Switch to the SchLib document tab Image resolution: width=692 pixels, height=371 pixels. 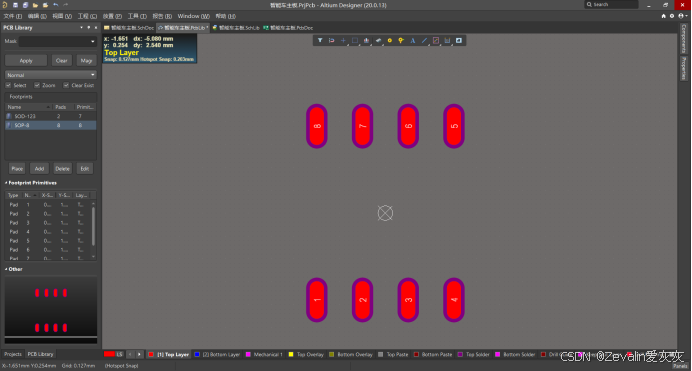(236, 27)
